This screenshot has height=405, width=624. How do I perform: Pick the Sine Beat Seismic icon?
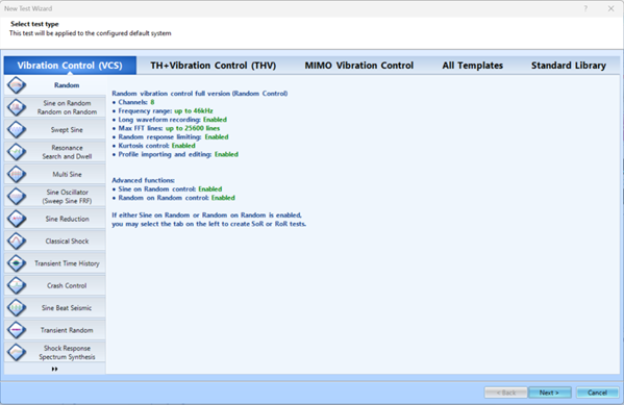point(16,308)
